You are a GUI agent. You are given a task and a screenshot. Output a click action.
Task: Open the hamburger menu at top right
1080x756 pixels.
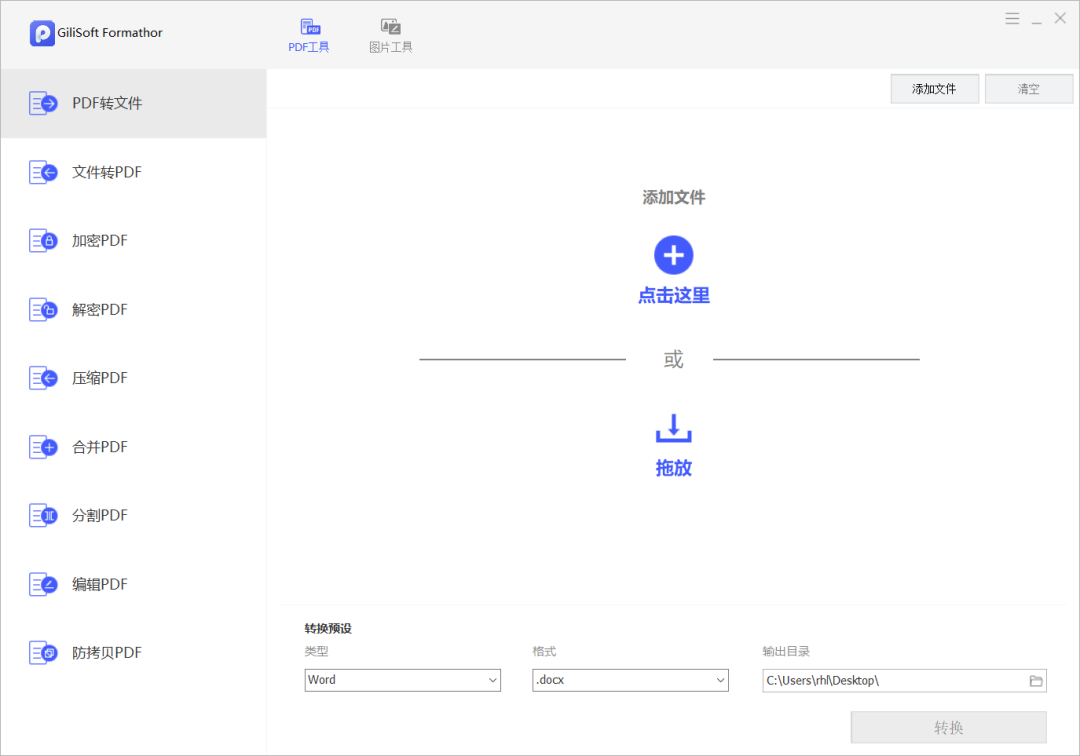(1012, 17)
